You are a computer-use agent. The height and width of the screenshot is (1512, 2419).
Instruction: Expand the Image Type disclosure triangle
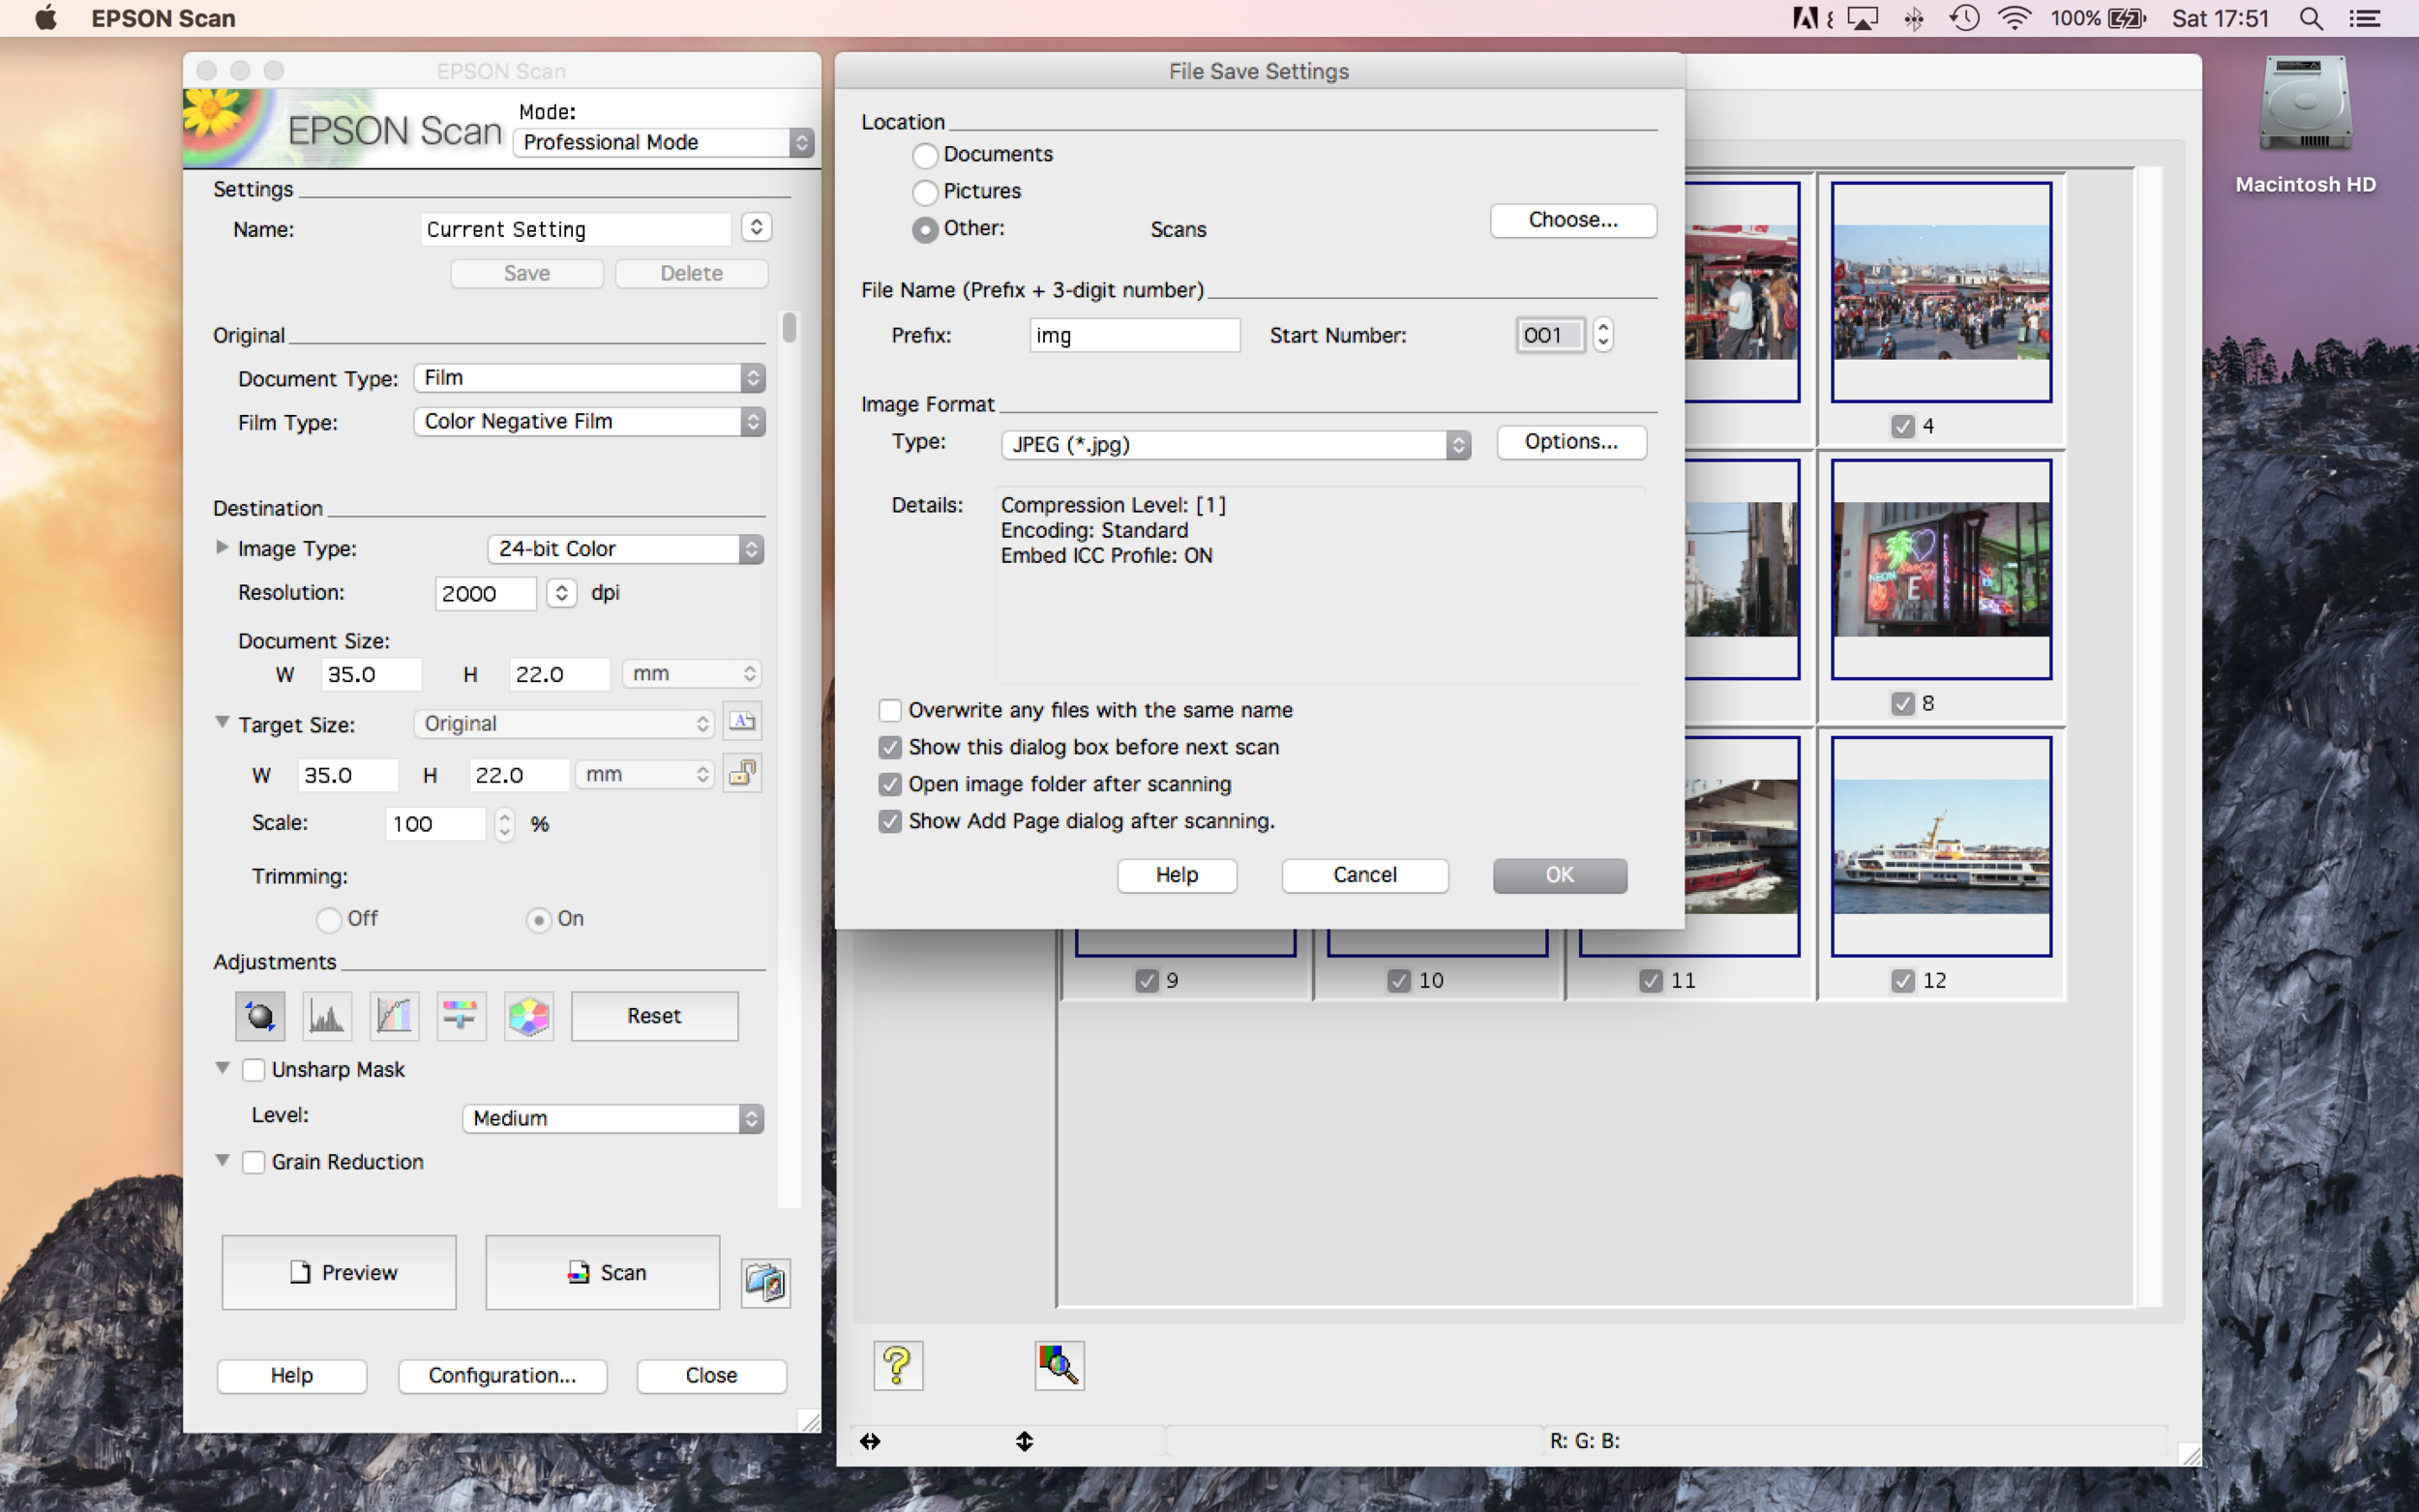(x=222, y=547)
